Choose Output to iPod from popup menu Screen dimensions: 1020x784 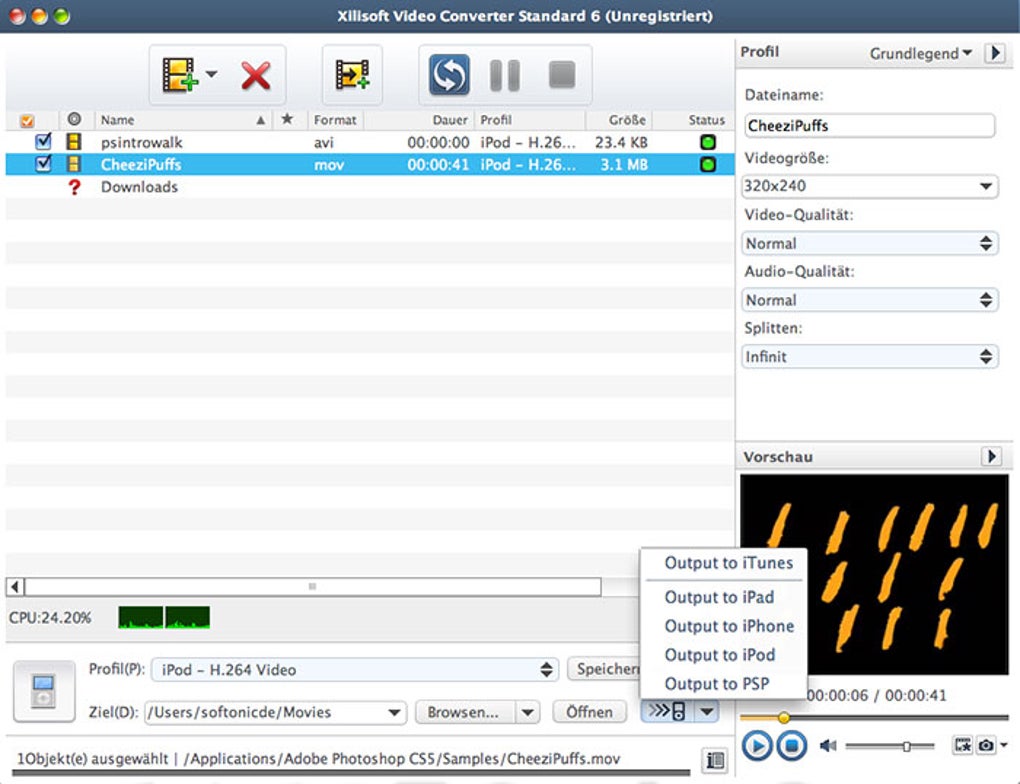tap(719, 655)
